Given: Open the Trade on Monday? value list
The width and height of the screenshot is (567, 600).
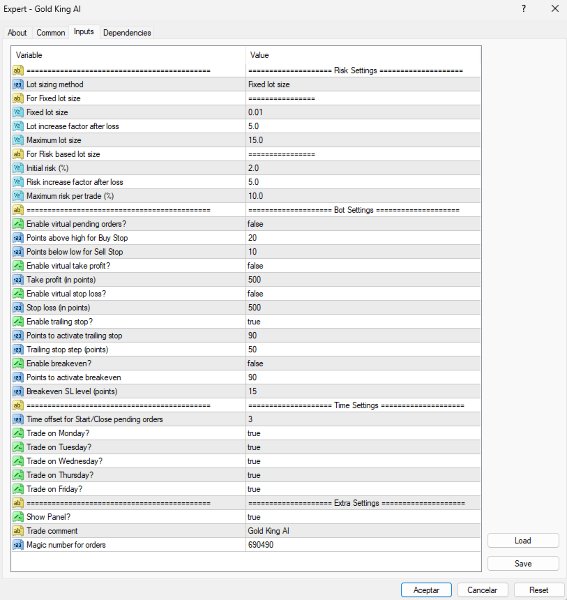Looking at the screenshot, I should click(363, 433).
